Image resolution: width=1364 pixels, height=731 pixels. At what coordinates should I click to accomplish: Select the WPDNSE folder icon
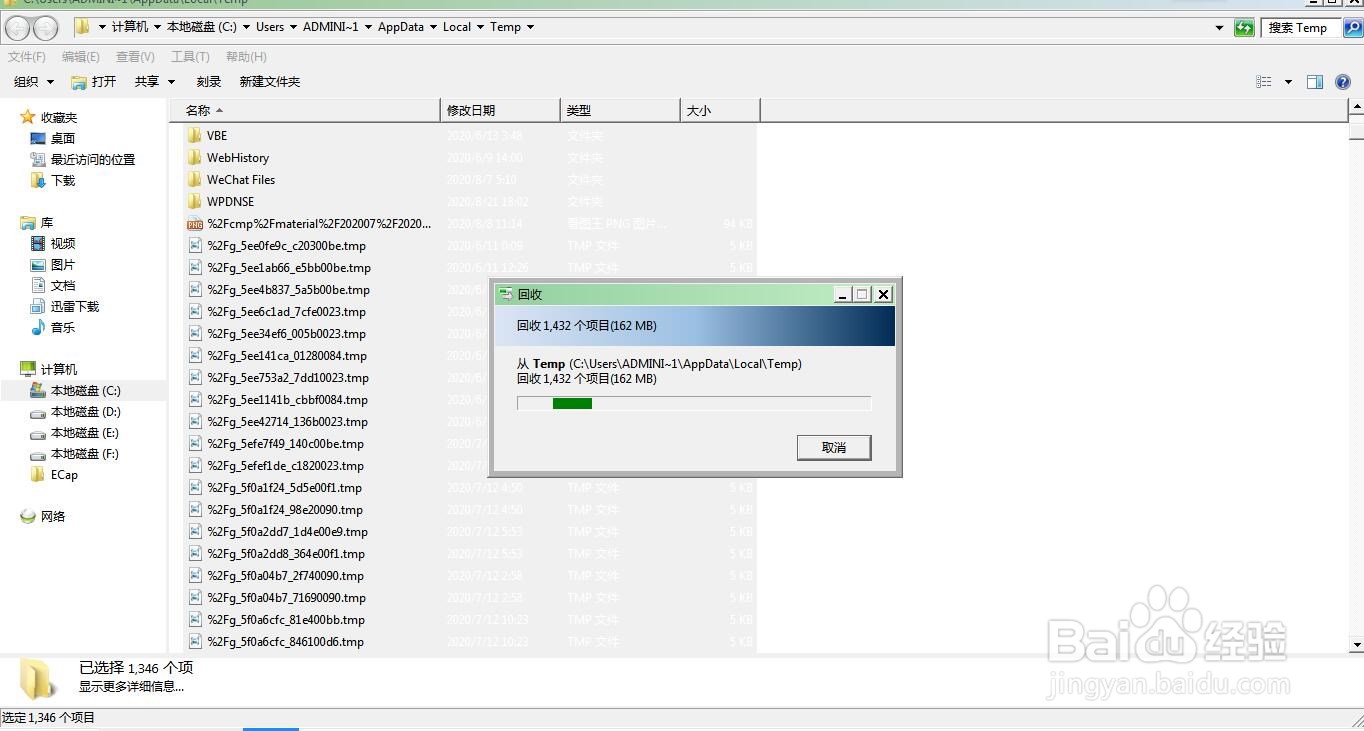(194, 201)
